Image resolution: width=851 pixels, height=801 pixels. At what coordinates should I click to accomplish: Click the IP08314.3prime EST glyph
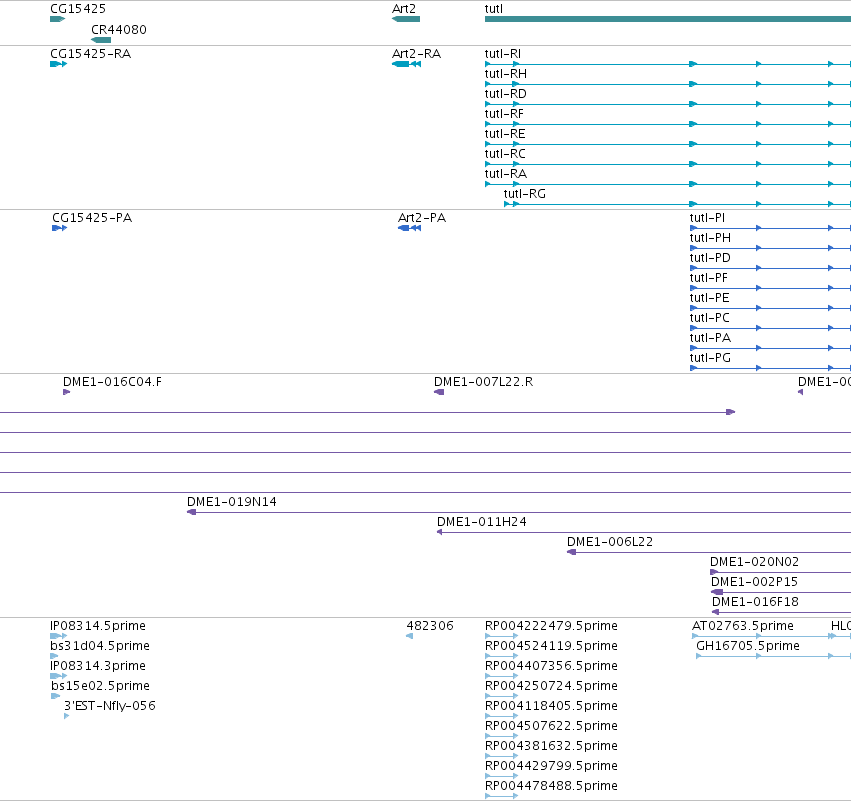click(59, 676)
